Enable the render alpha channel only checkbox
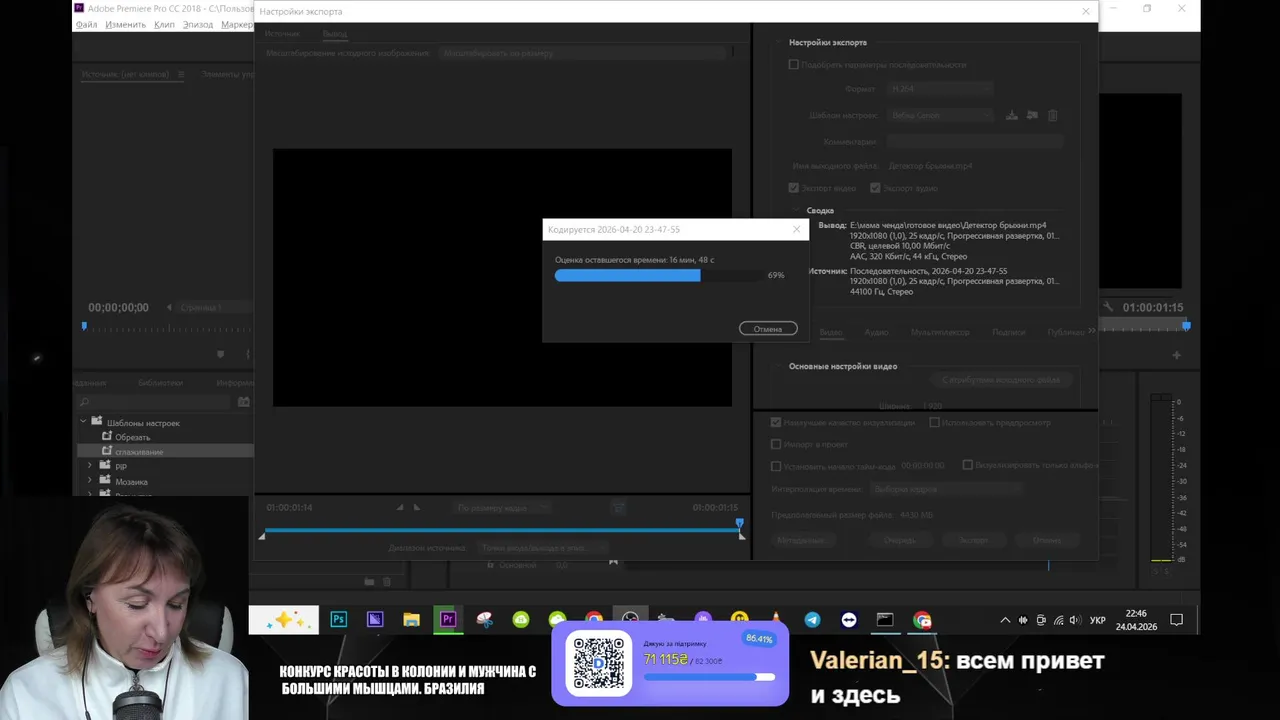 968,465
